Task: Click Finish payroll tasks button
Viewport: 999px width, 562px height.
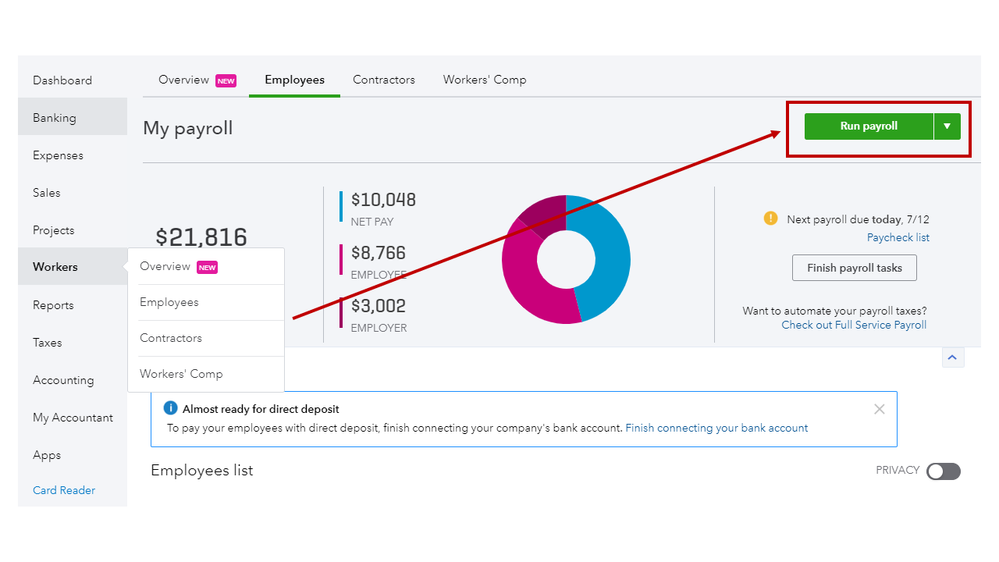Action: coord(854,268)
